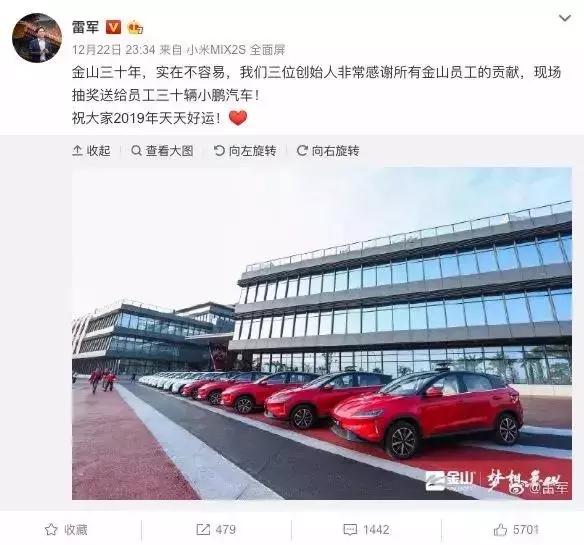Favorite the post with star 收藏
The image size is (584, 545).
[x=66, y=529]
